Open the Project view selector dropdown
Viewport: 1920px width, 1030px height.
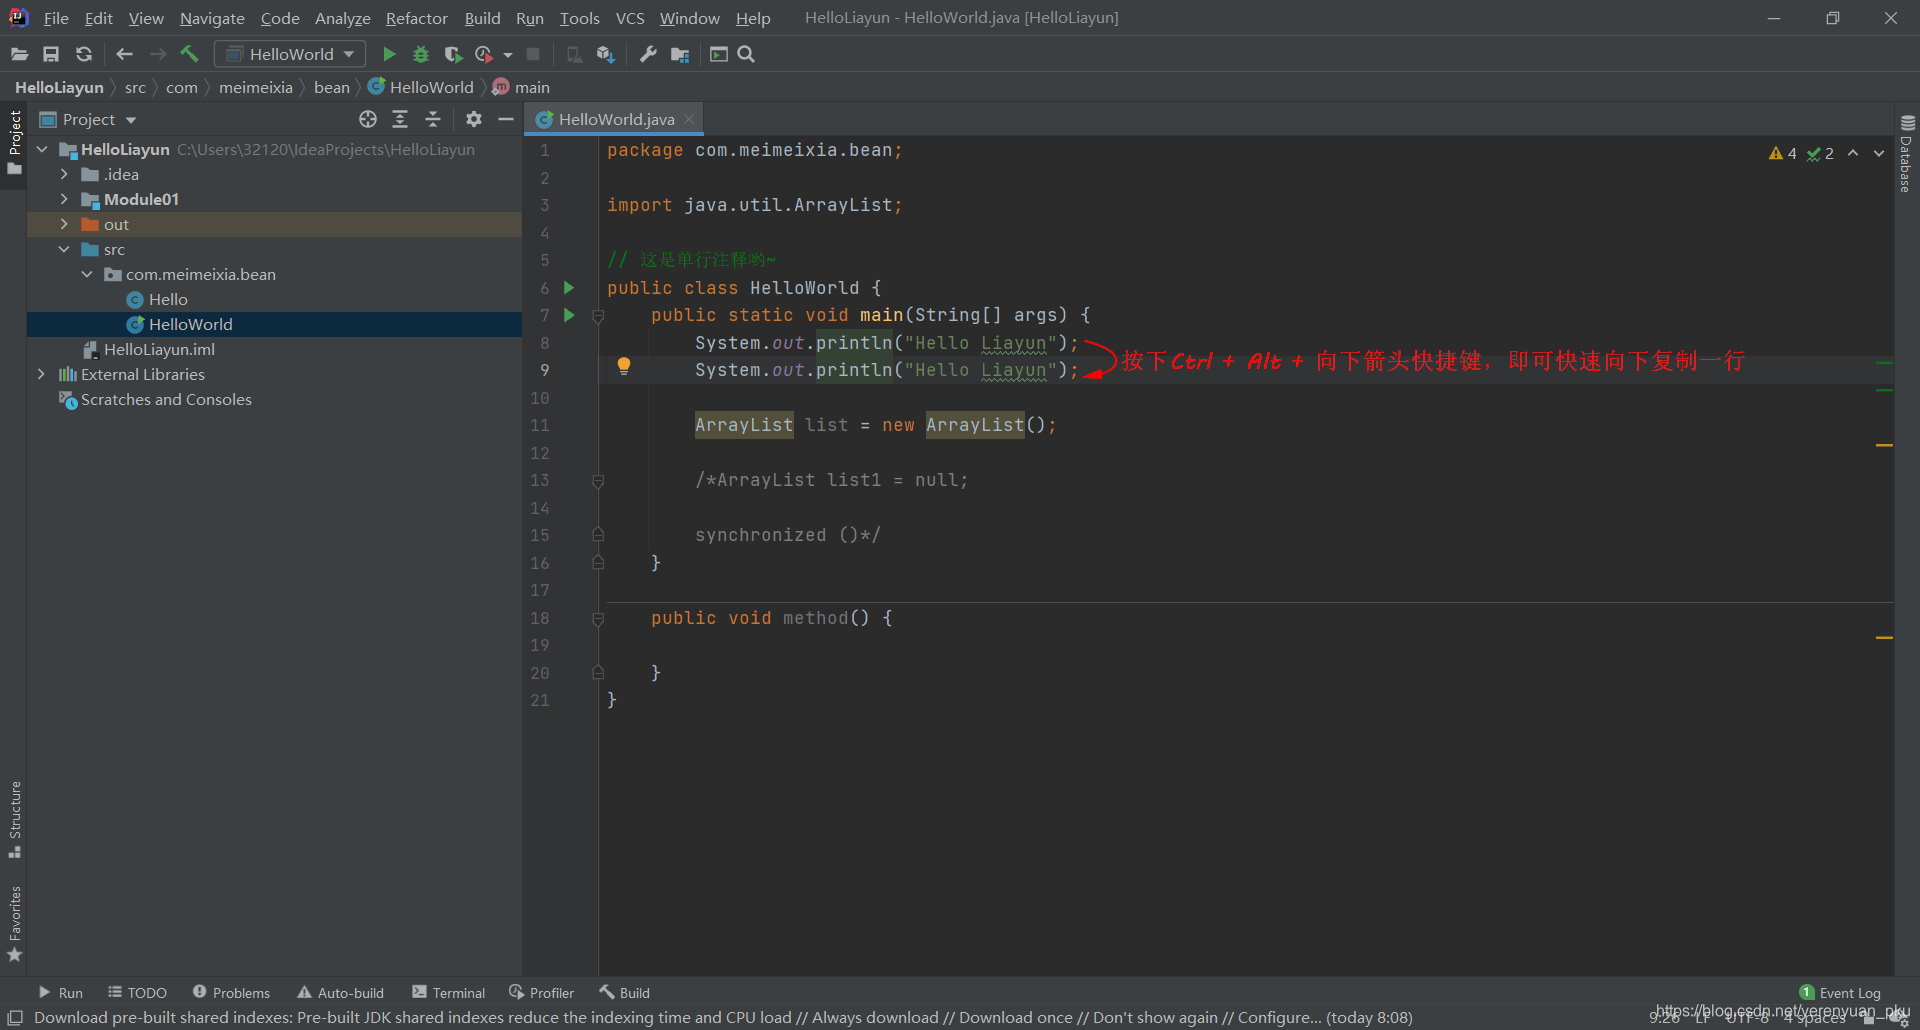coord(88,119)
